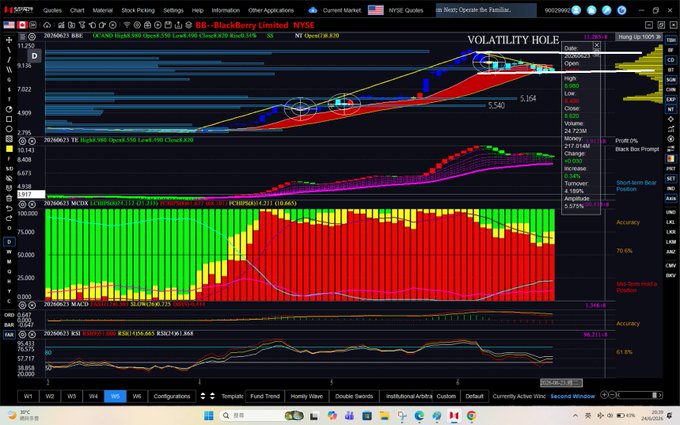This screenshot has height=425, width=680.
Task: Switch to the W3 window tab
Action: [x=72, y=396]
